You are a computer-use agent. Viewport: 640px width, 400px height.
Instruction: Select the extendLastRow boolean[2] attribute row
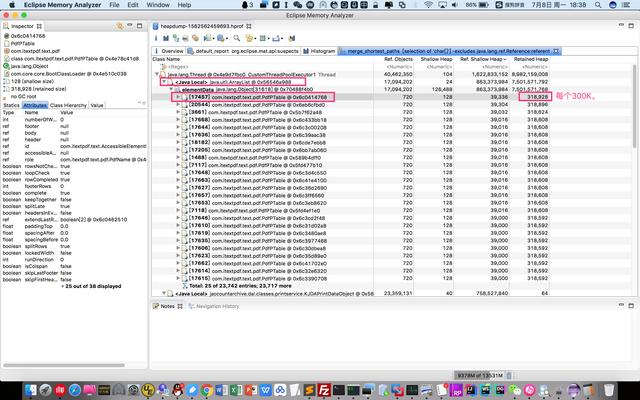tap(74, 220)
